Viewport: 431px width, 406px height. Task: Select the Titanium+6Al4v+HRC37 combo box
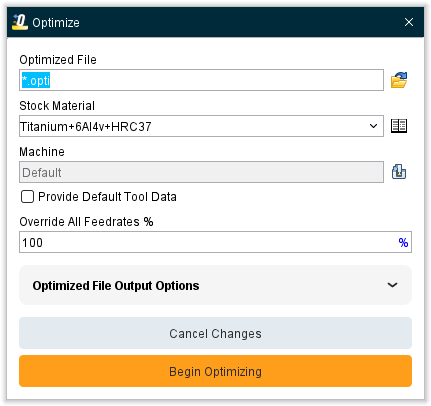click(x=201, y=126)
